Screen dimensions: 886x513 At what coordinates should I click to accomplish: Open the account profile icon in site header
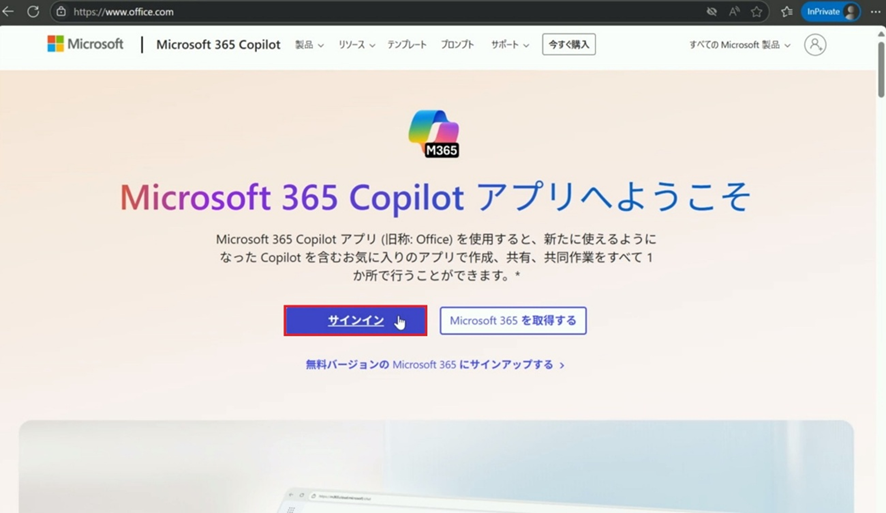coord(815,44)
